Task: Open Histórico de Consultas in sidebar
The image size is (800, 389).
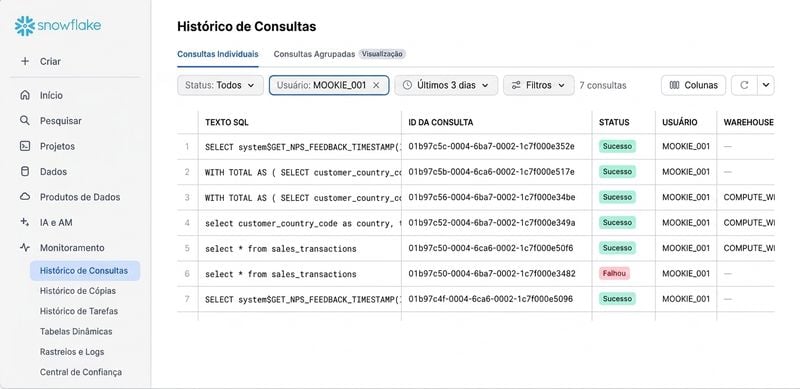Action: [x=84, y=271]
